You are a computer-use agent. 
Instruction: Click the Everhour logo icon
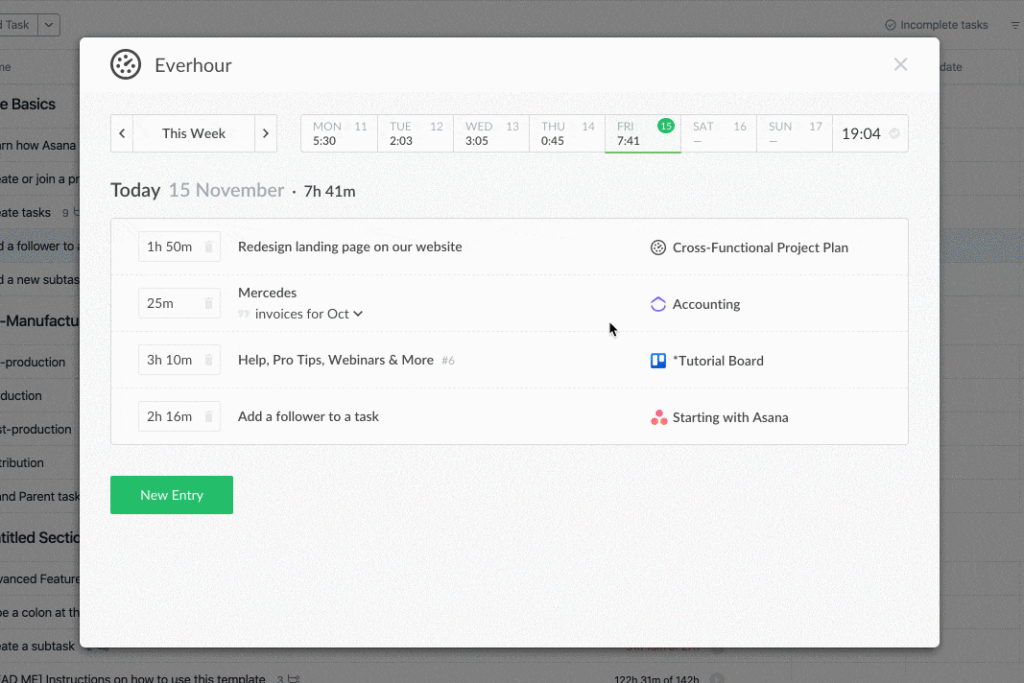(x=125, y=64)
